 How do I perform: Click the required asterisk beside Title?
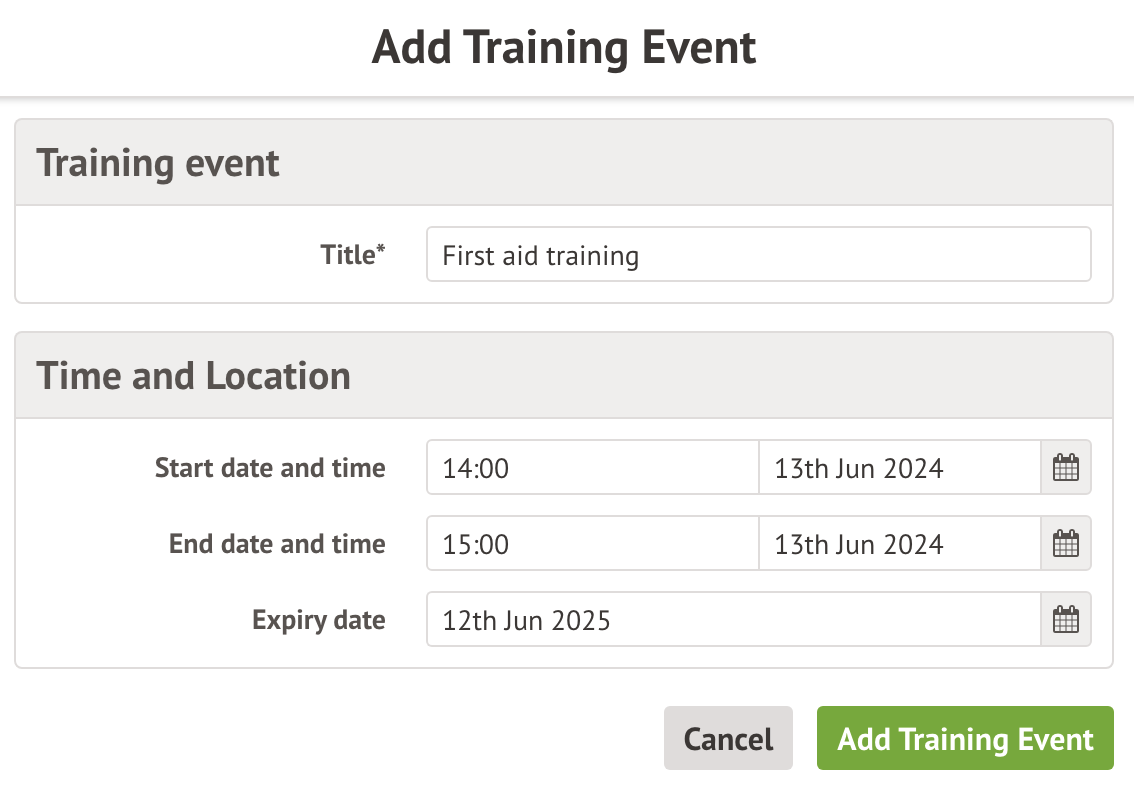(x=381, y=250)
